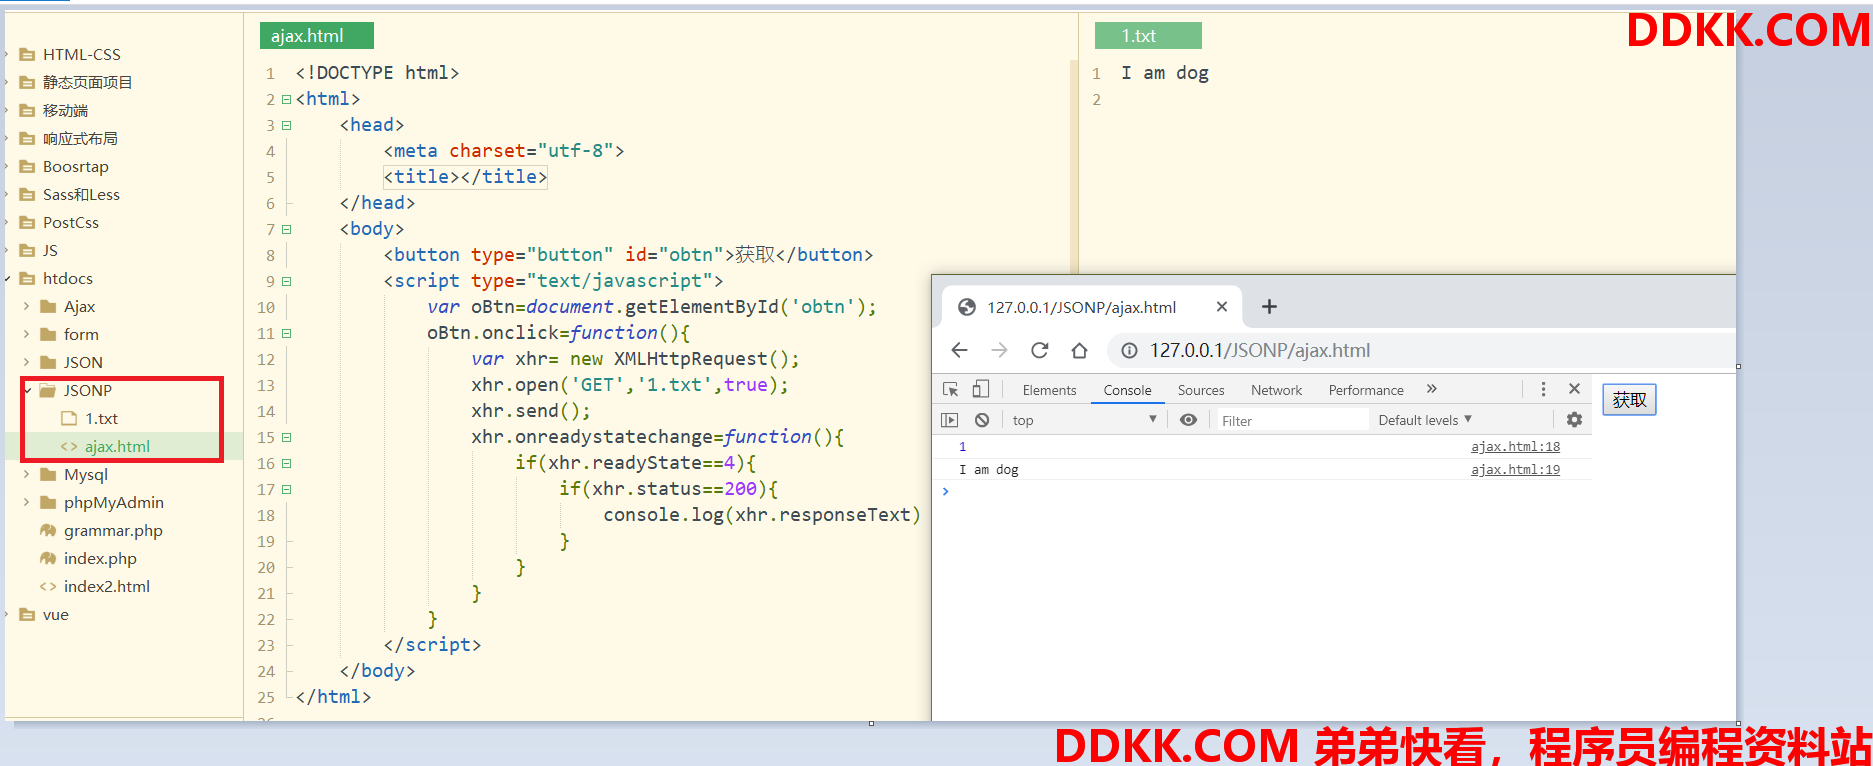
Task: Close the DevTools panel
Action: 1574,389
